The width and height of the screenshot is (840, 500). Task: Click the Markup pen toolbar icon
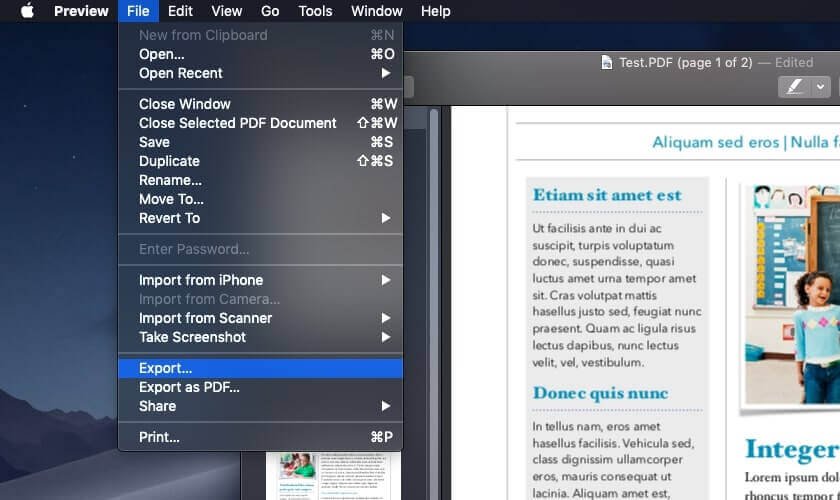tap(794, 87)
